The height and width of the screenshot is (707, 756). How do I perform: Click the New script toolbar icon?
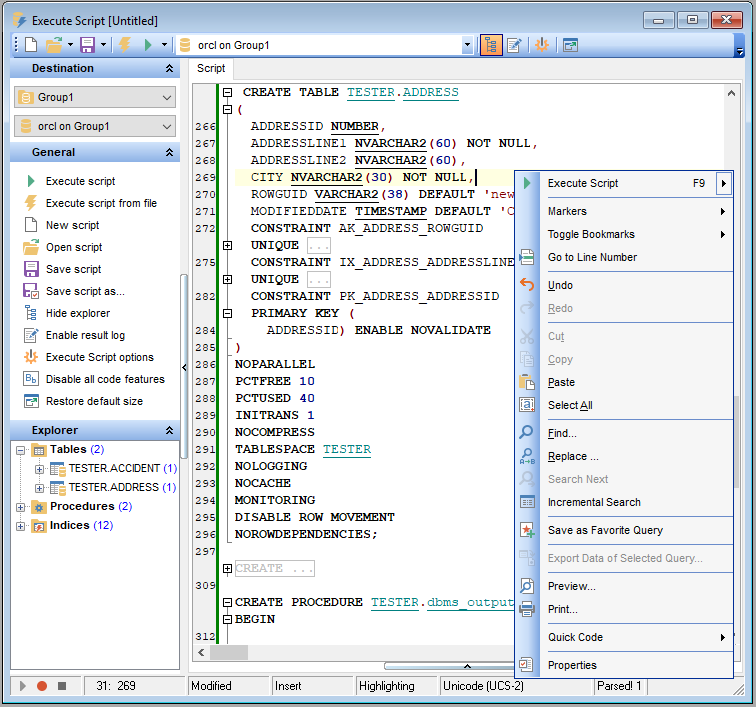(31, 45)
